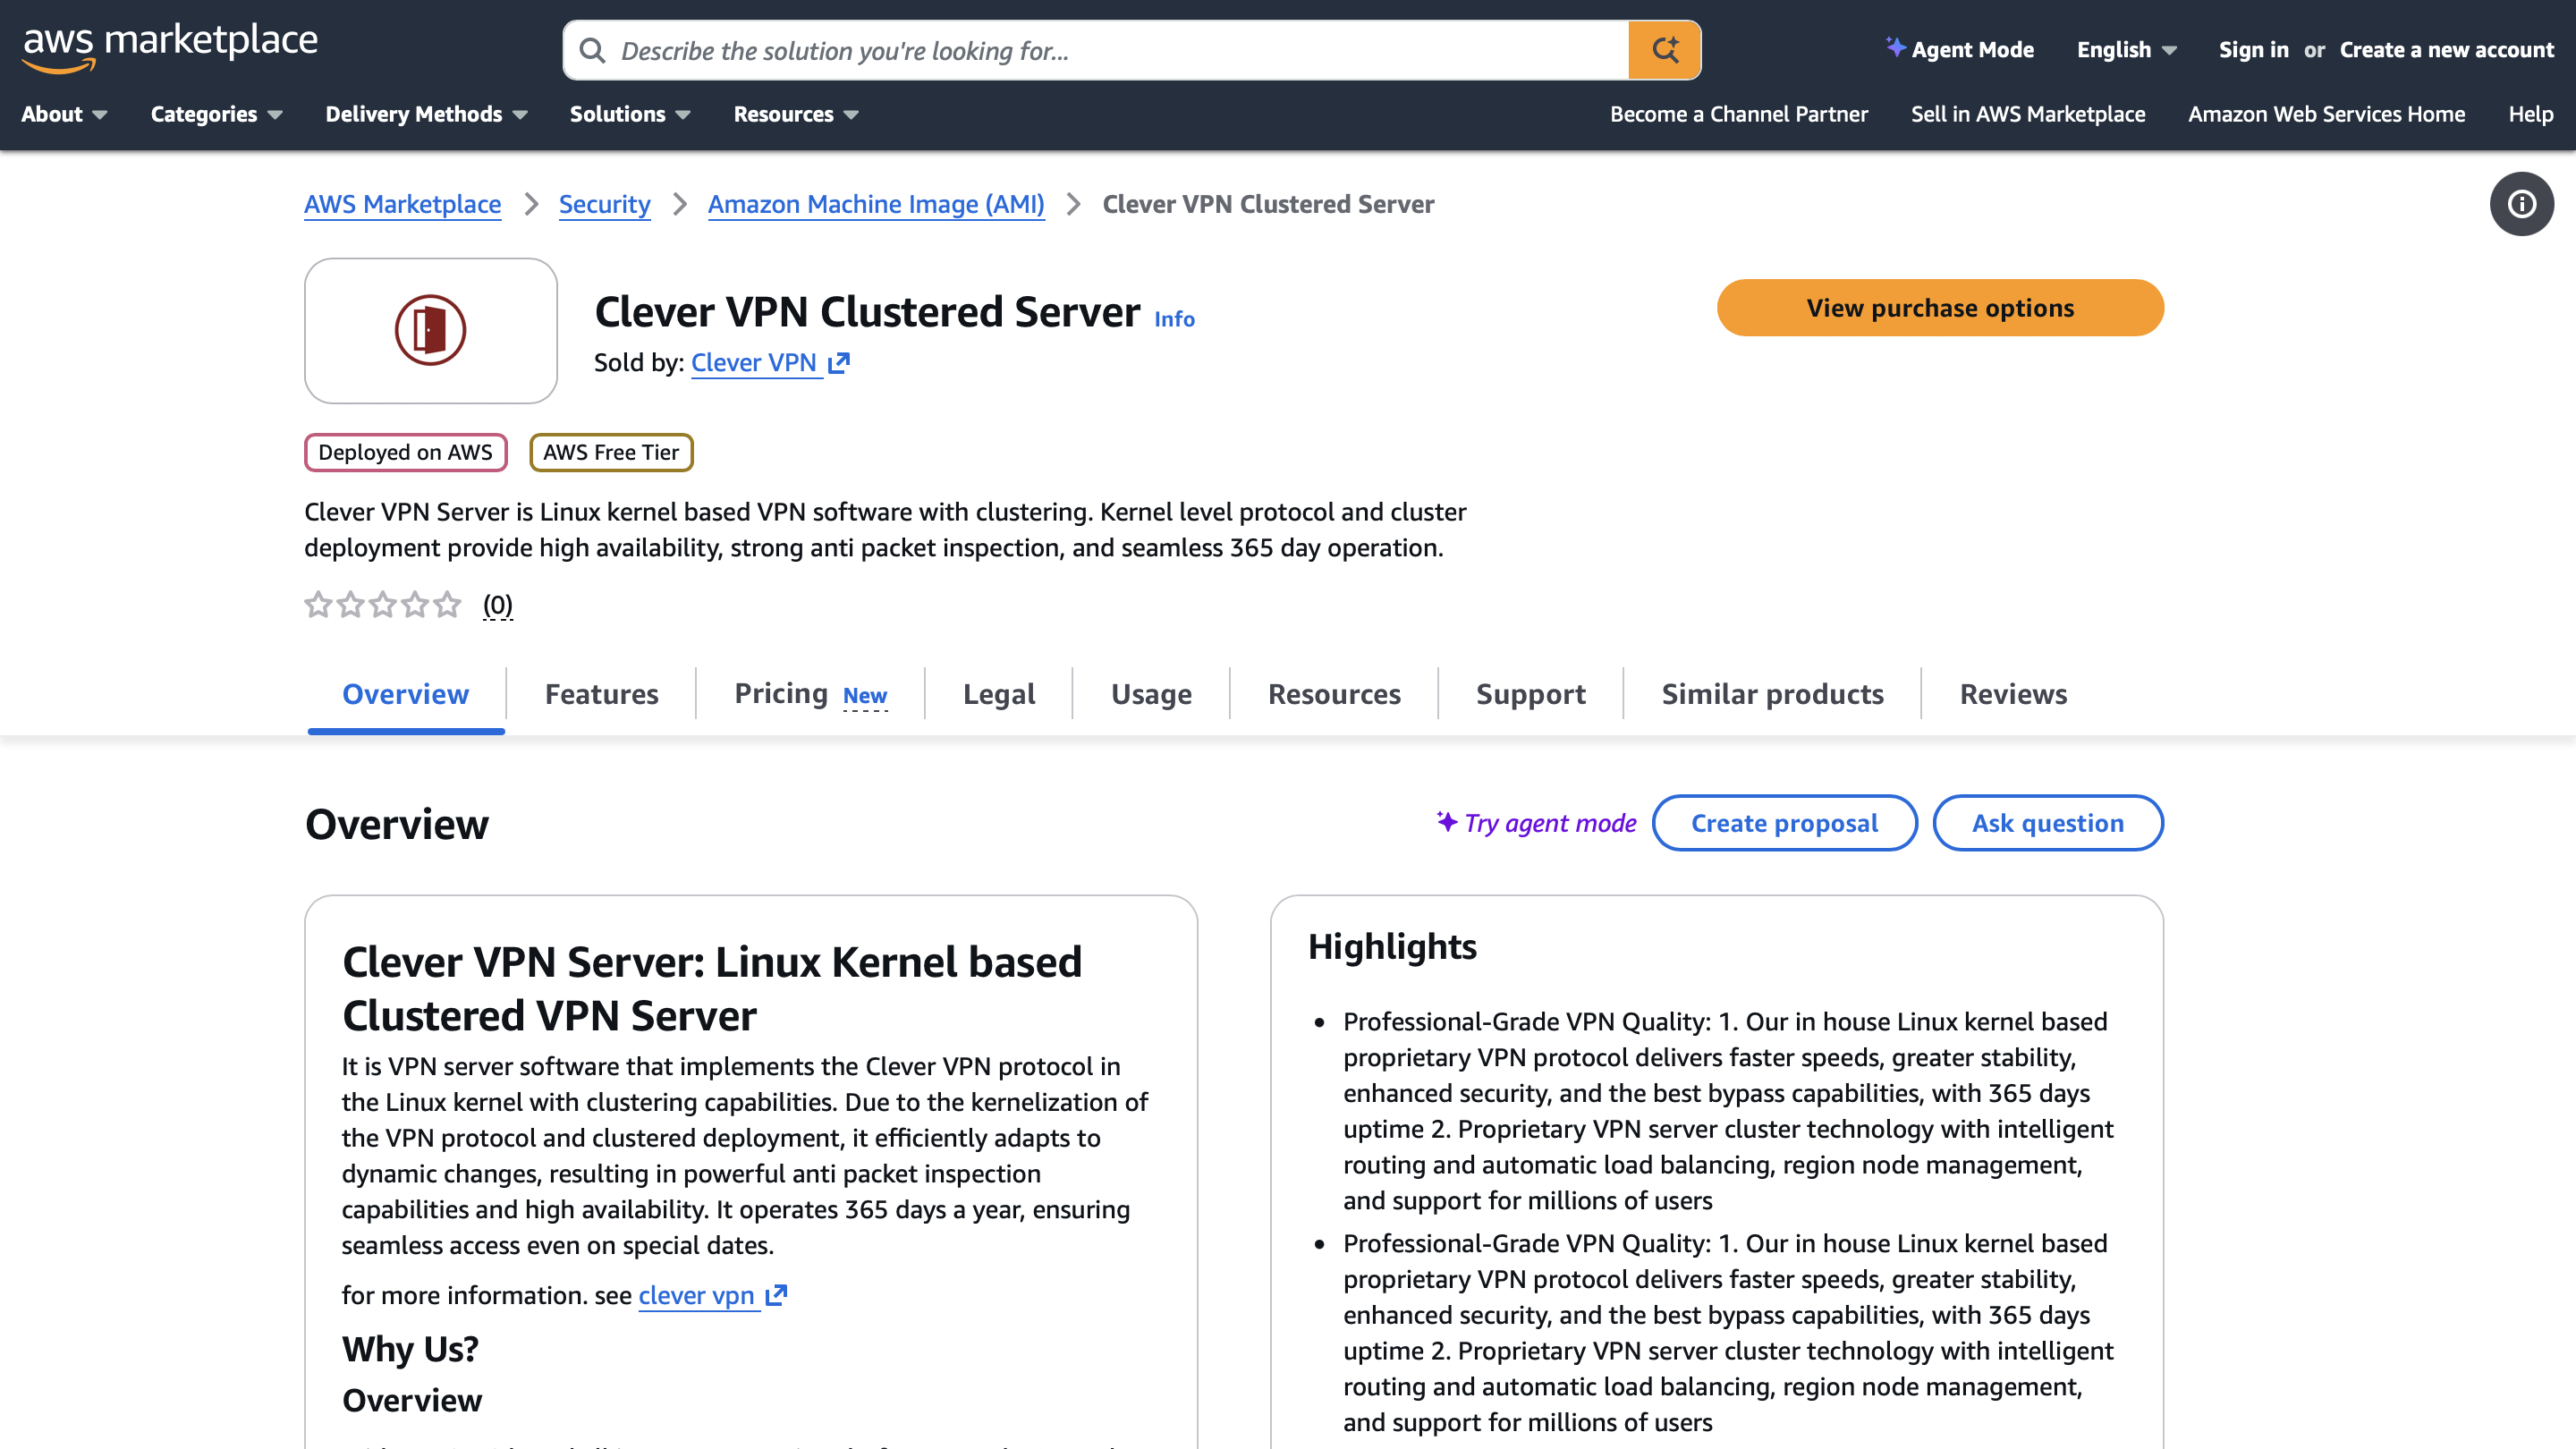Viewport: 2576px width, 1449px height.
Task: Open the Similar products tab
Action: click(x=1772, y=694)
